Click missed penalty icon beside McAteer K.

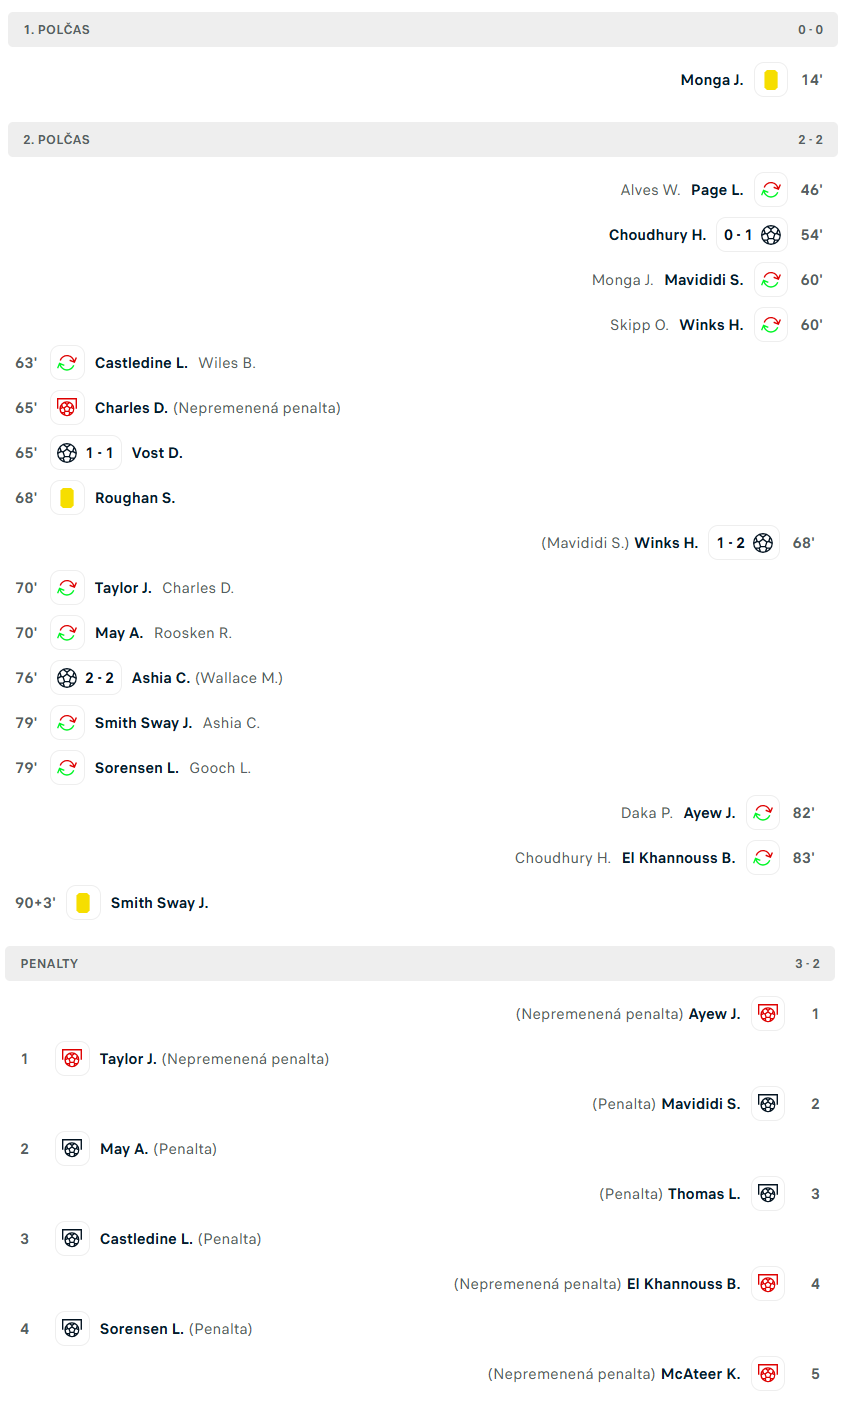pyautogui.click(x=768, y=1374)
